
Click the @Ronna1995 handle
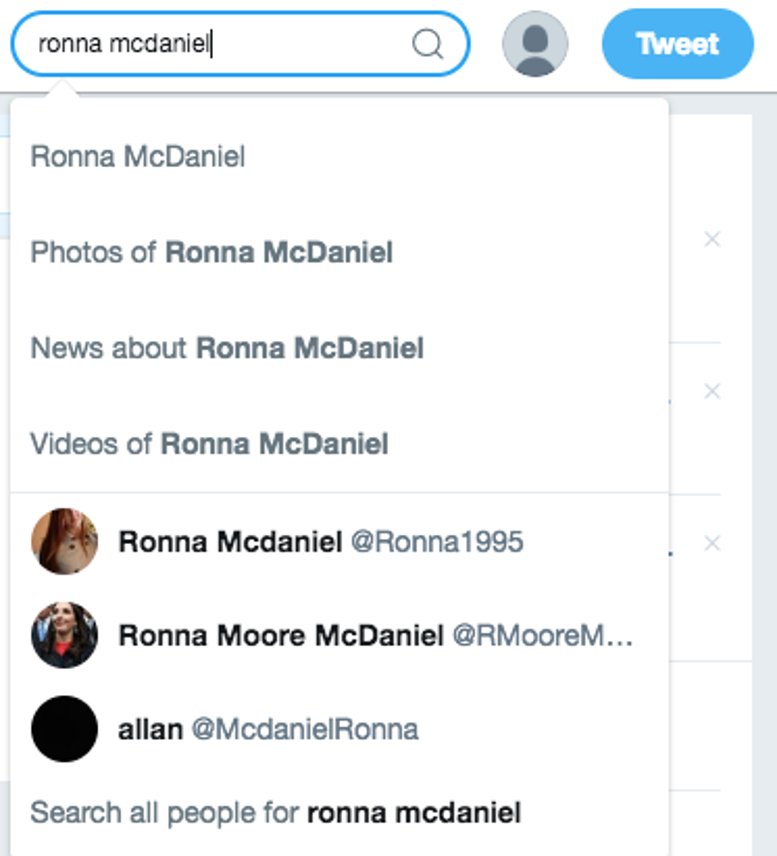tap(436, 541)
